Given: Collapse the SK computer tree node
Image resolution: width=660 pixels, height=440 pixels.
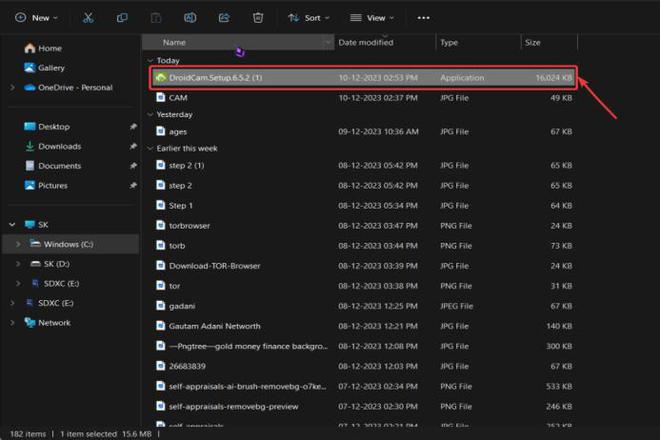Looking at the screenshot, I should (x=12, y=225).
